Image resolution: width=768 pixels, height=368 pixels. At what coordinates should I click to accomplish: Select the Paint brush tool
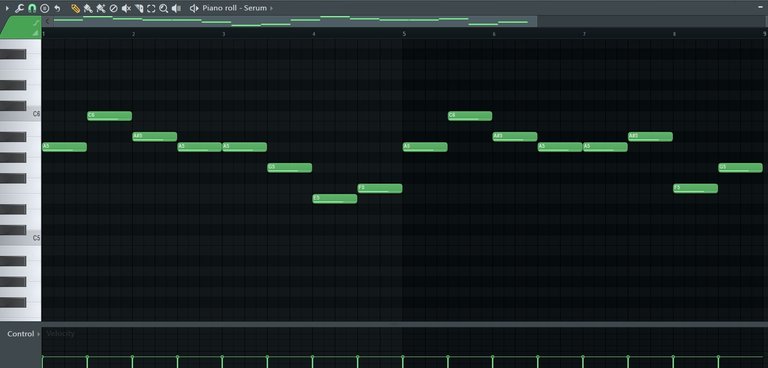(x=88, y=8)
